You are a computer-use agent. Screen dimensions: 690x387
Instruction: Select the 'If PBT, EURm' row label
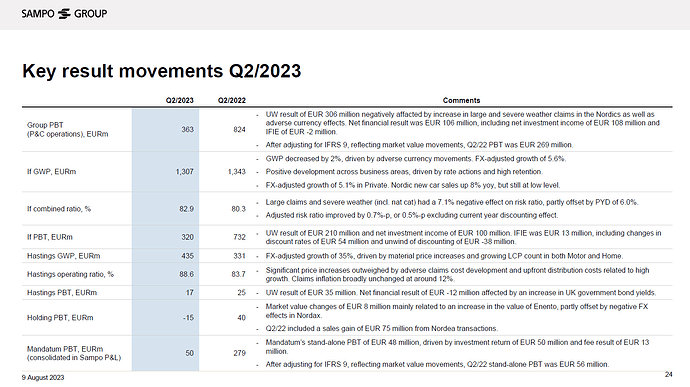click(50, 237)
